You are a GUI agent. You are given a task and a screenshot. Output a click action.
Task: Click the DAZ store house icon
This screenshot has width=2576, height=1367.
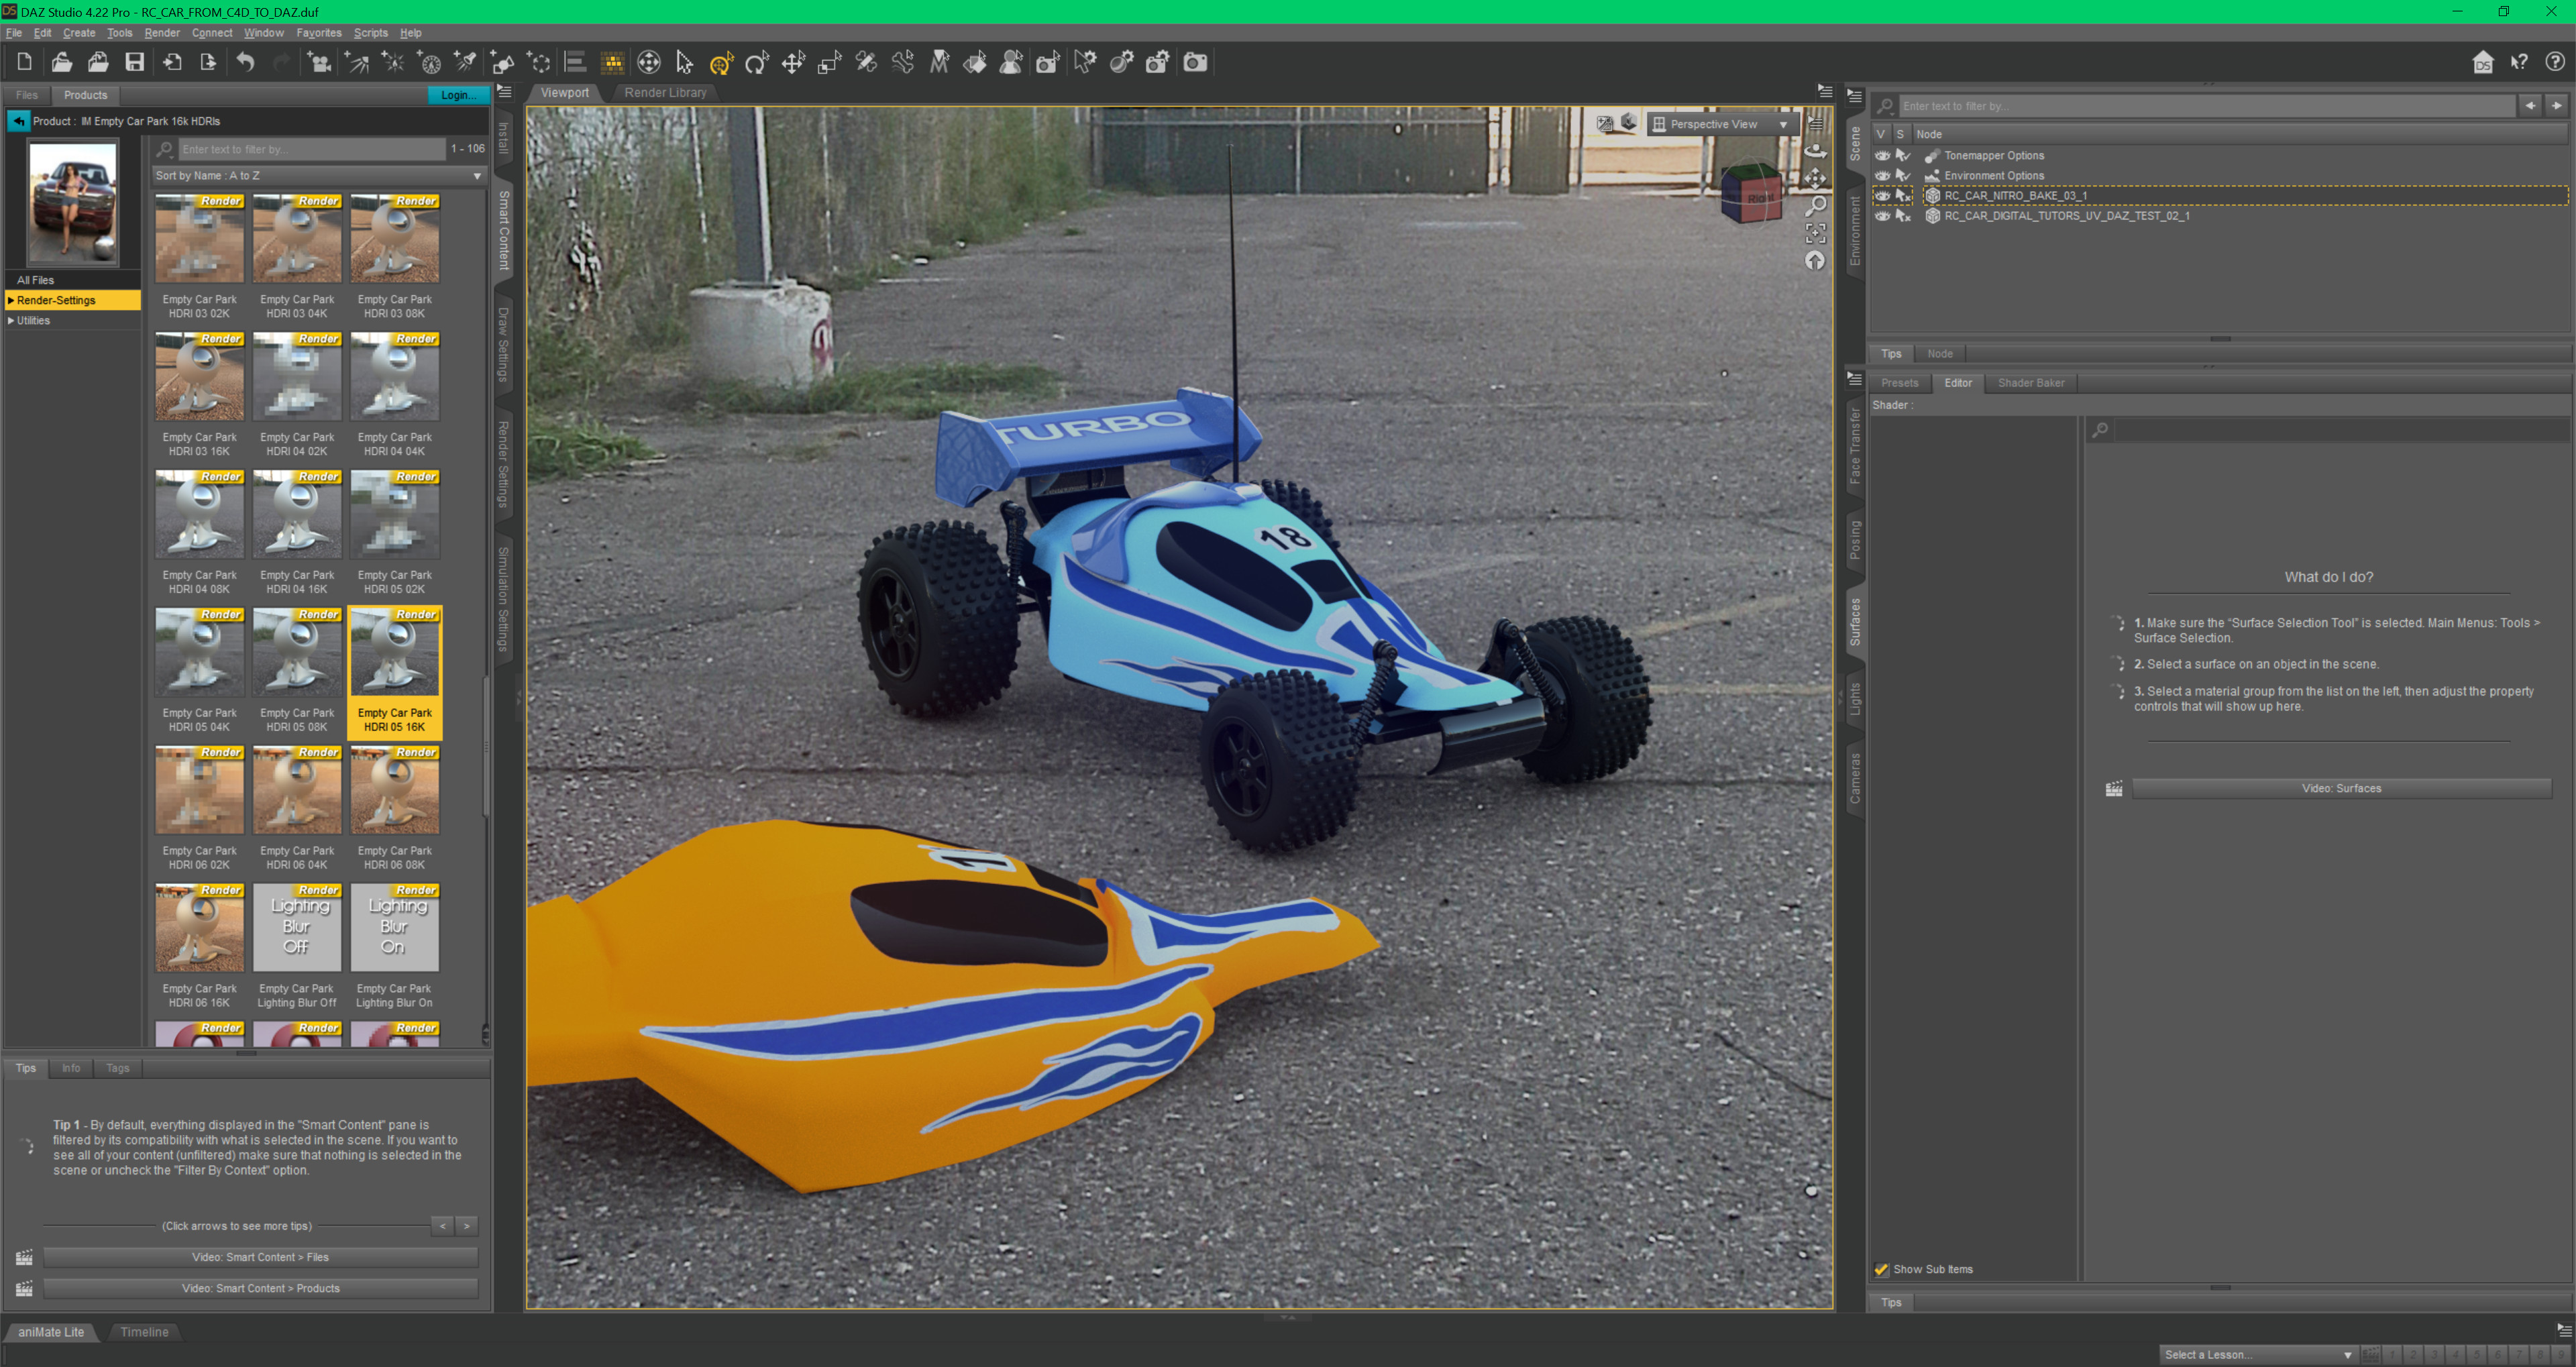pyautogui.click(x=2482, y=62)
